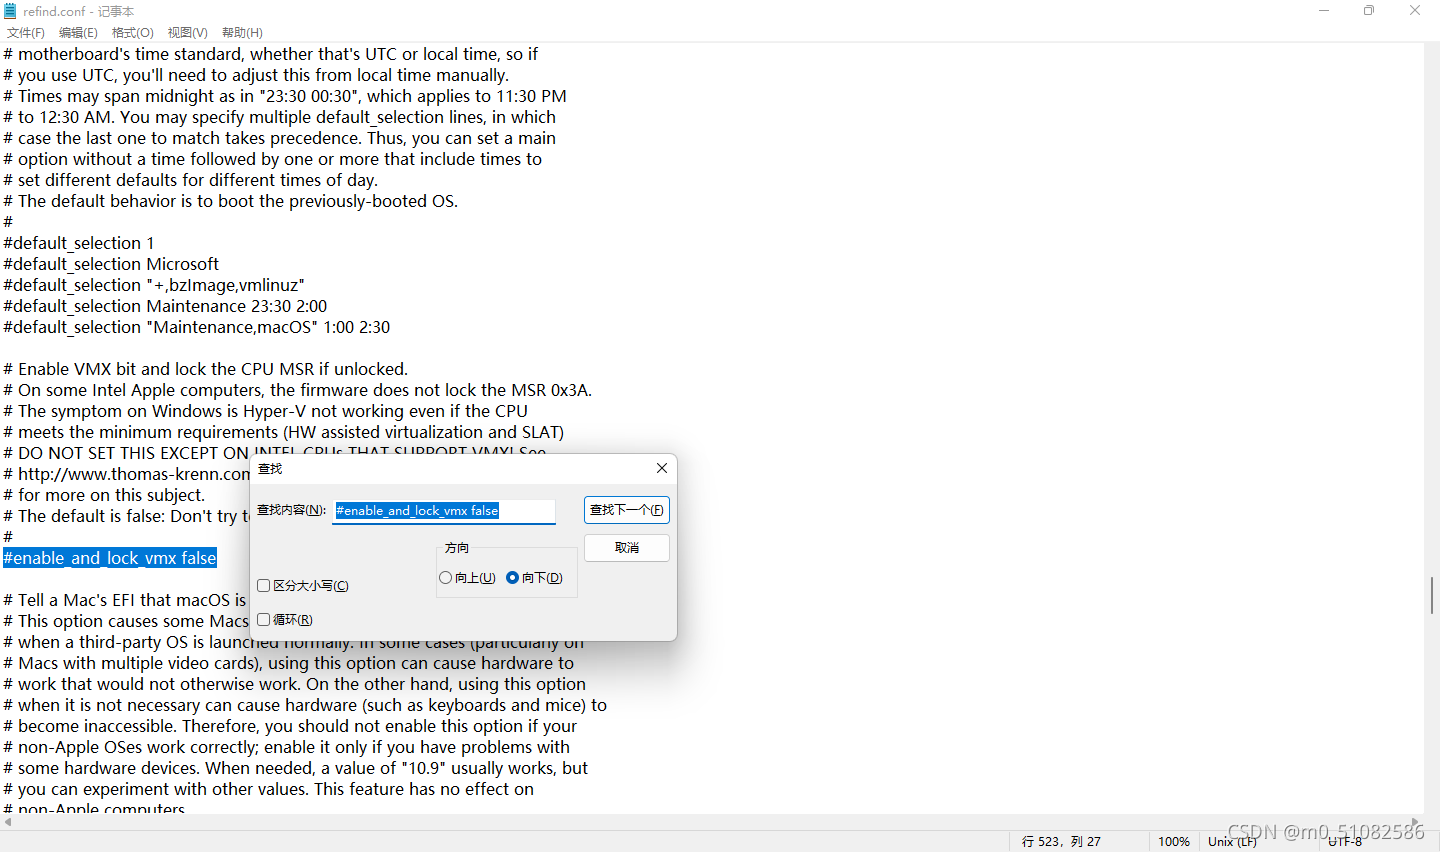The height and width of the screenshot is (852, 1440).
Task: Click the line "# The default behavior is to boot"
Action: pos(231,201)
